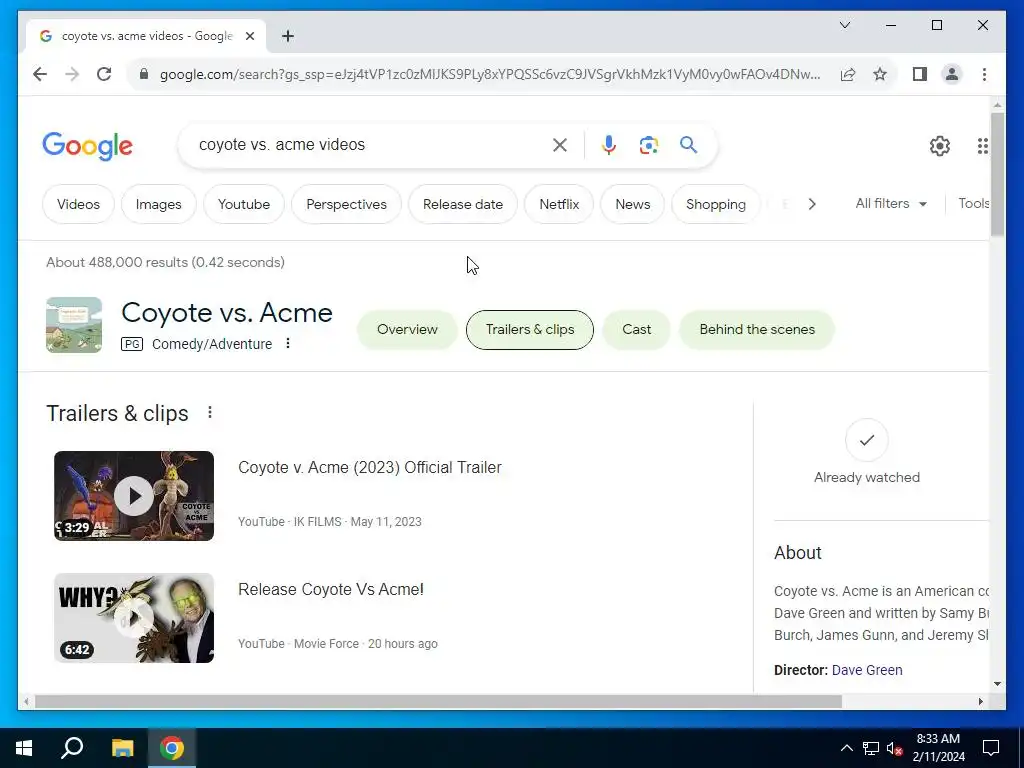1024x768 pixels.
Task: Open the notification center icon
Action: 991,748
